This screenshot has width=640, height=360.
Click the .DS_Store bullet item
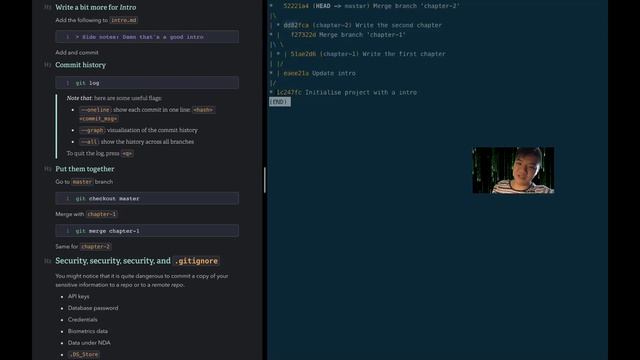click(84, 354)
